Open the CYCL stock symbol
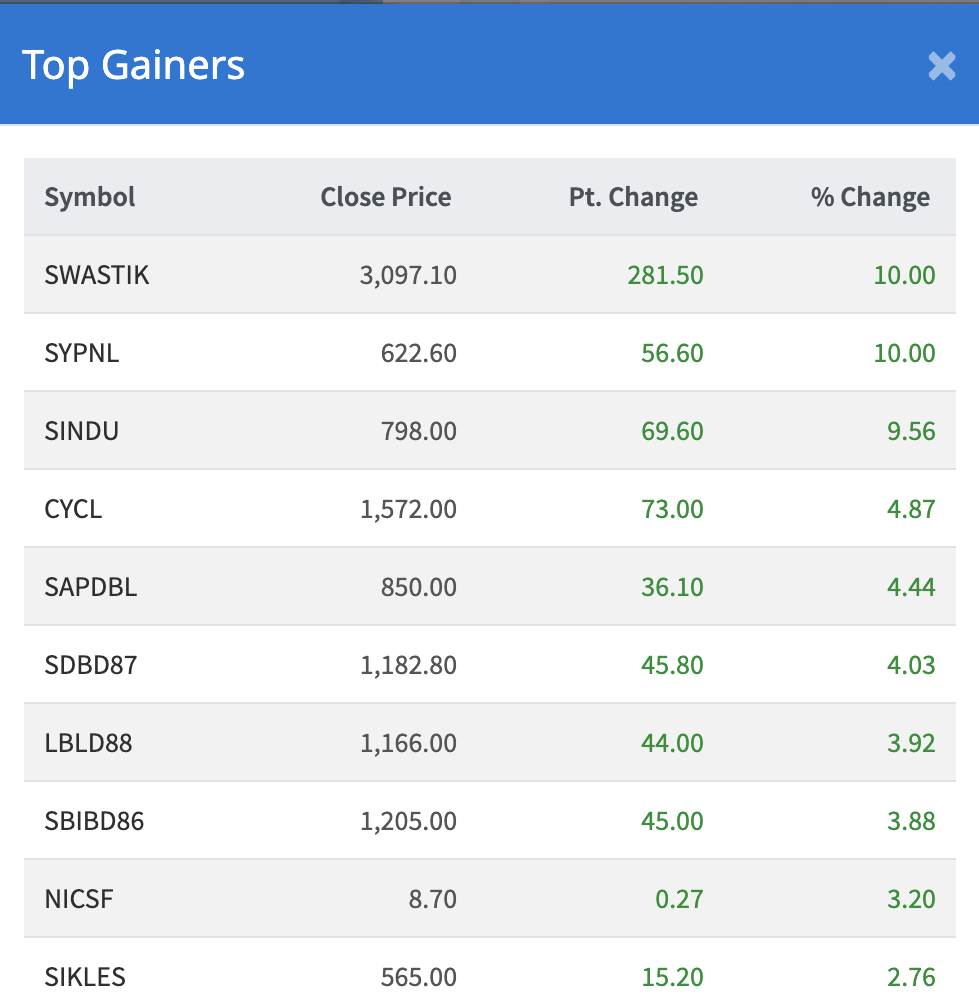 coord(73,509)
